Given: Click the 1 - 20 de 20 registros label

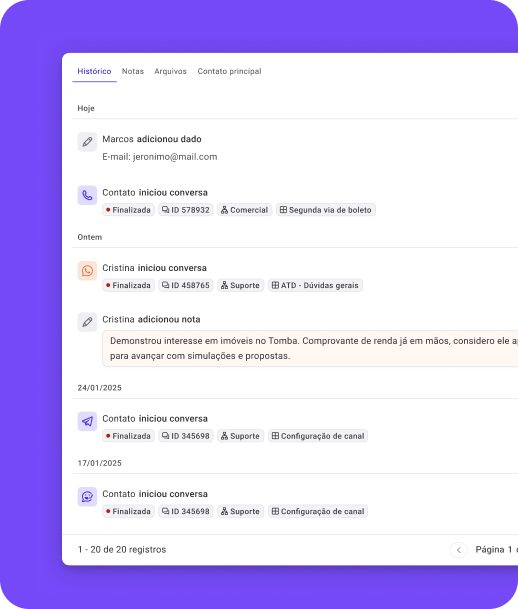Looking at the screenshot, I should [x=122, y=550].
